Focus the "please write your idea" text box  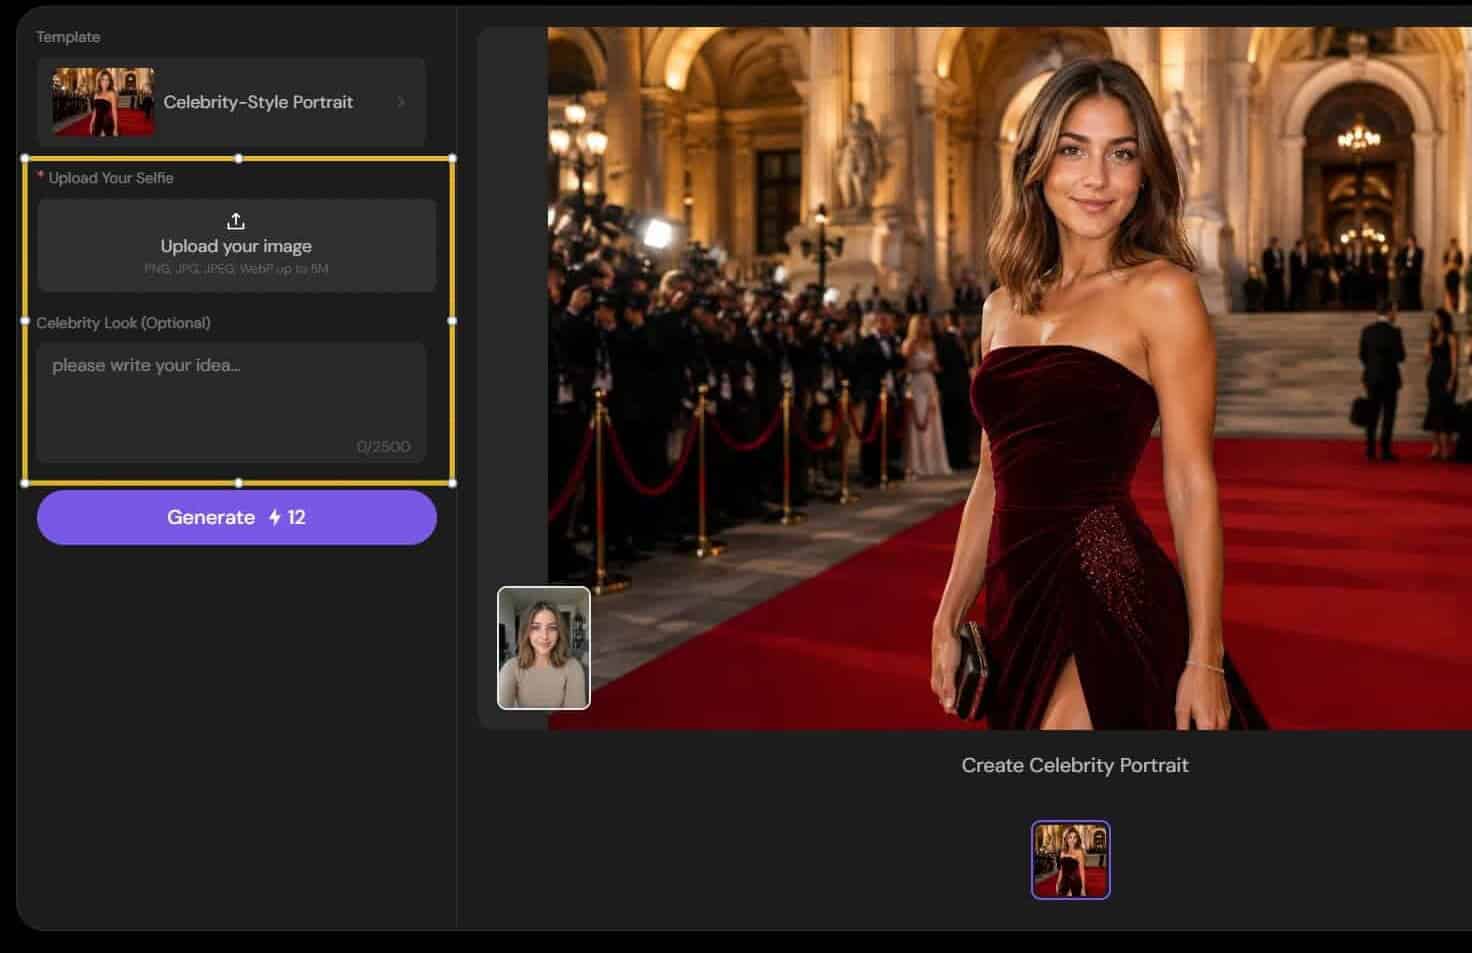[231, 402]
